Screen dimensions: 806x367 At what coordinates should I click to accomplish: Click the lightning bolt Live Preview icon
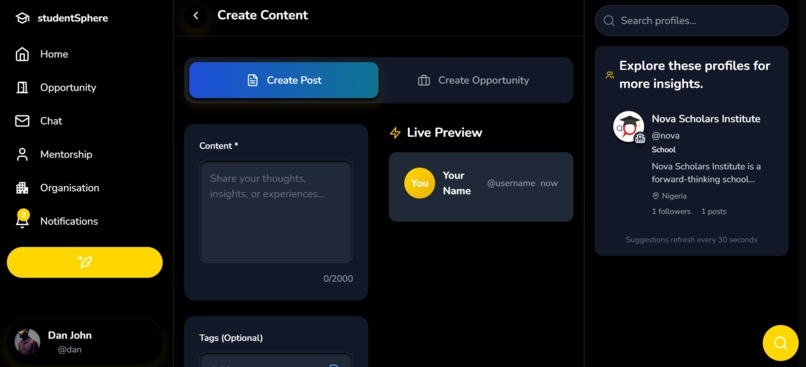pyautogui.click(x=395, y=133)
